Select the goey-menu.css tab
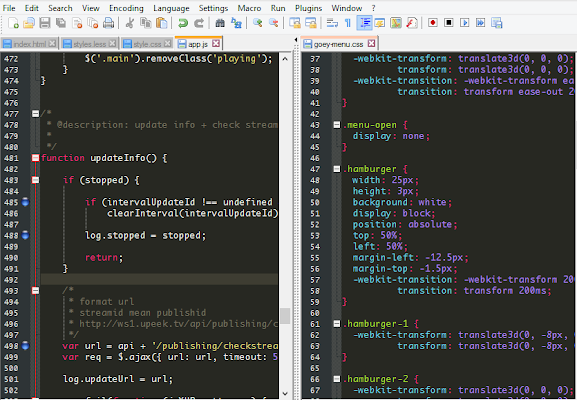577x400 pixels. 338,44
